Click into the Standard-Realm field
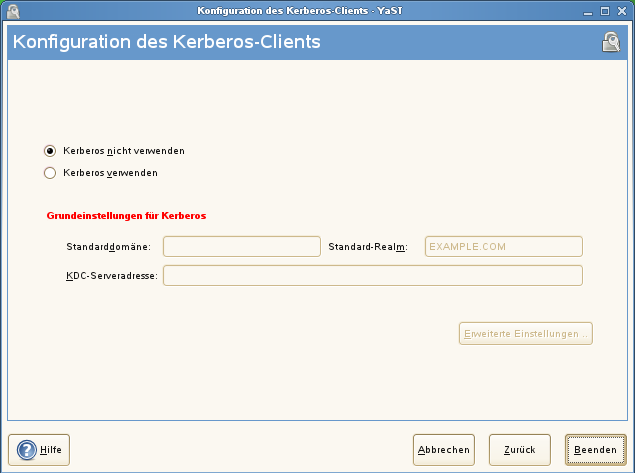 point(503,247)
